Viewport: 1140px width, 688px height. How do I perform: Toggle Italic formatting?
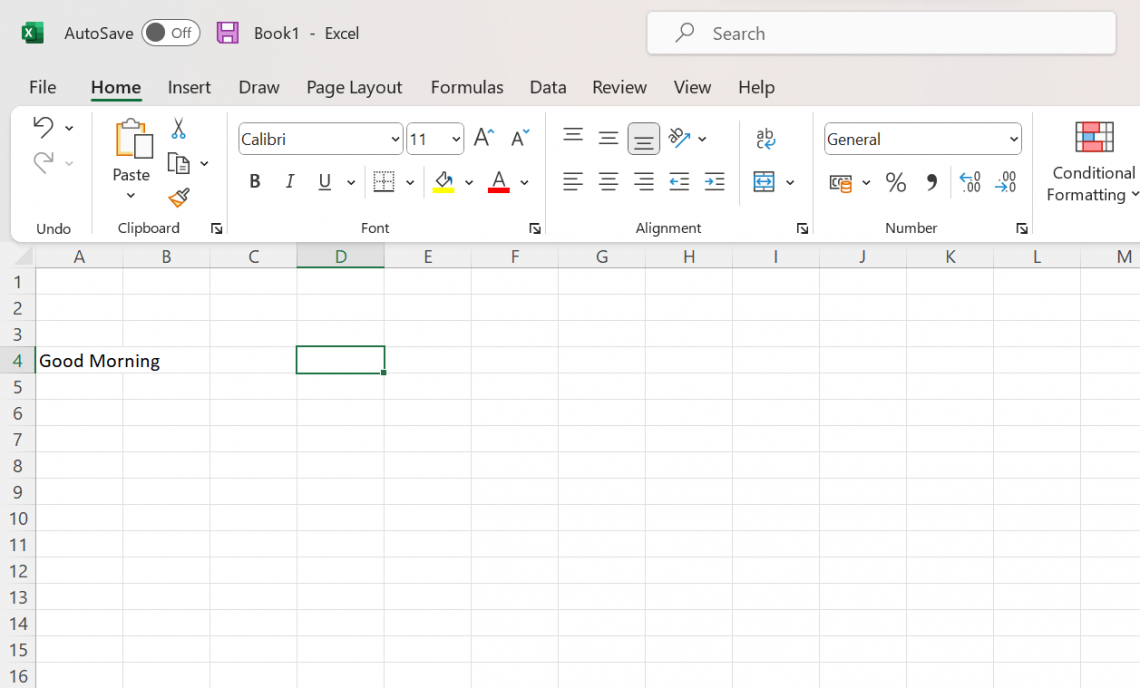click(x=290, y=182)
